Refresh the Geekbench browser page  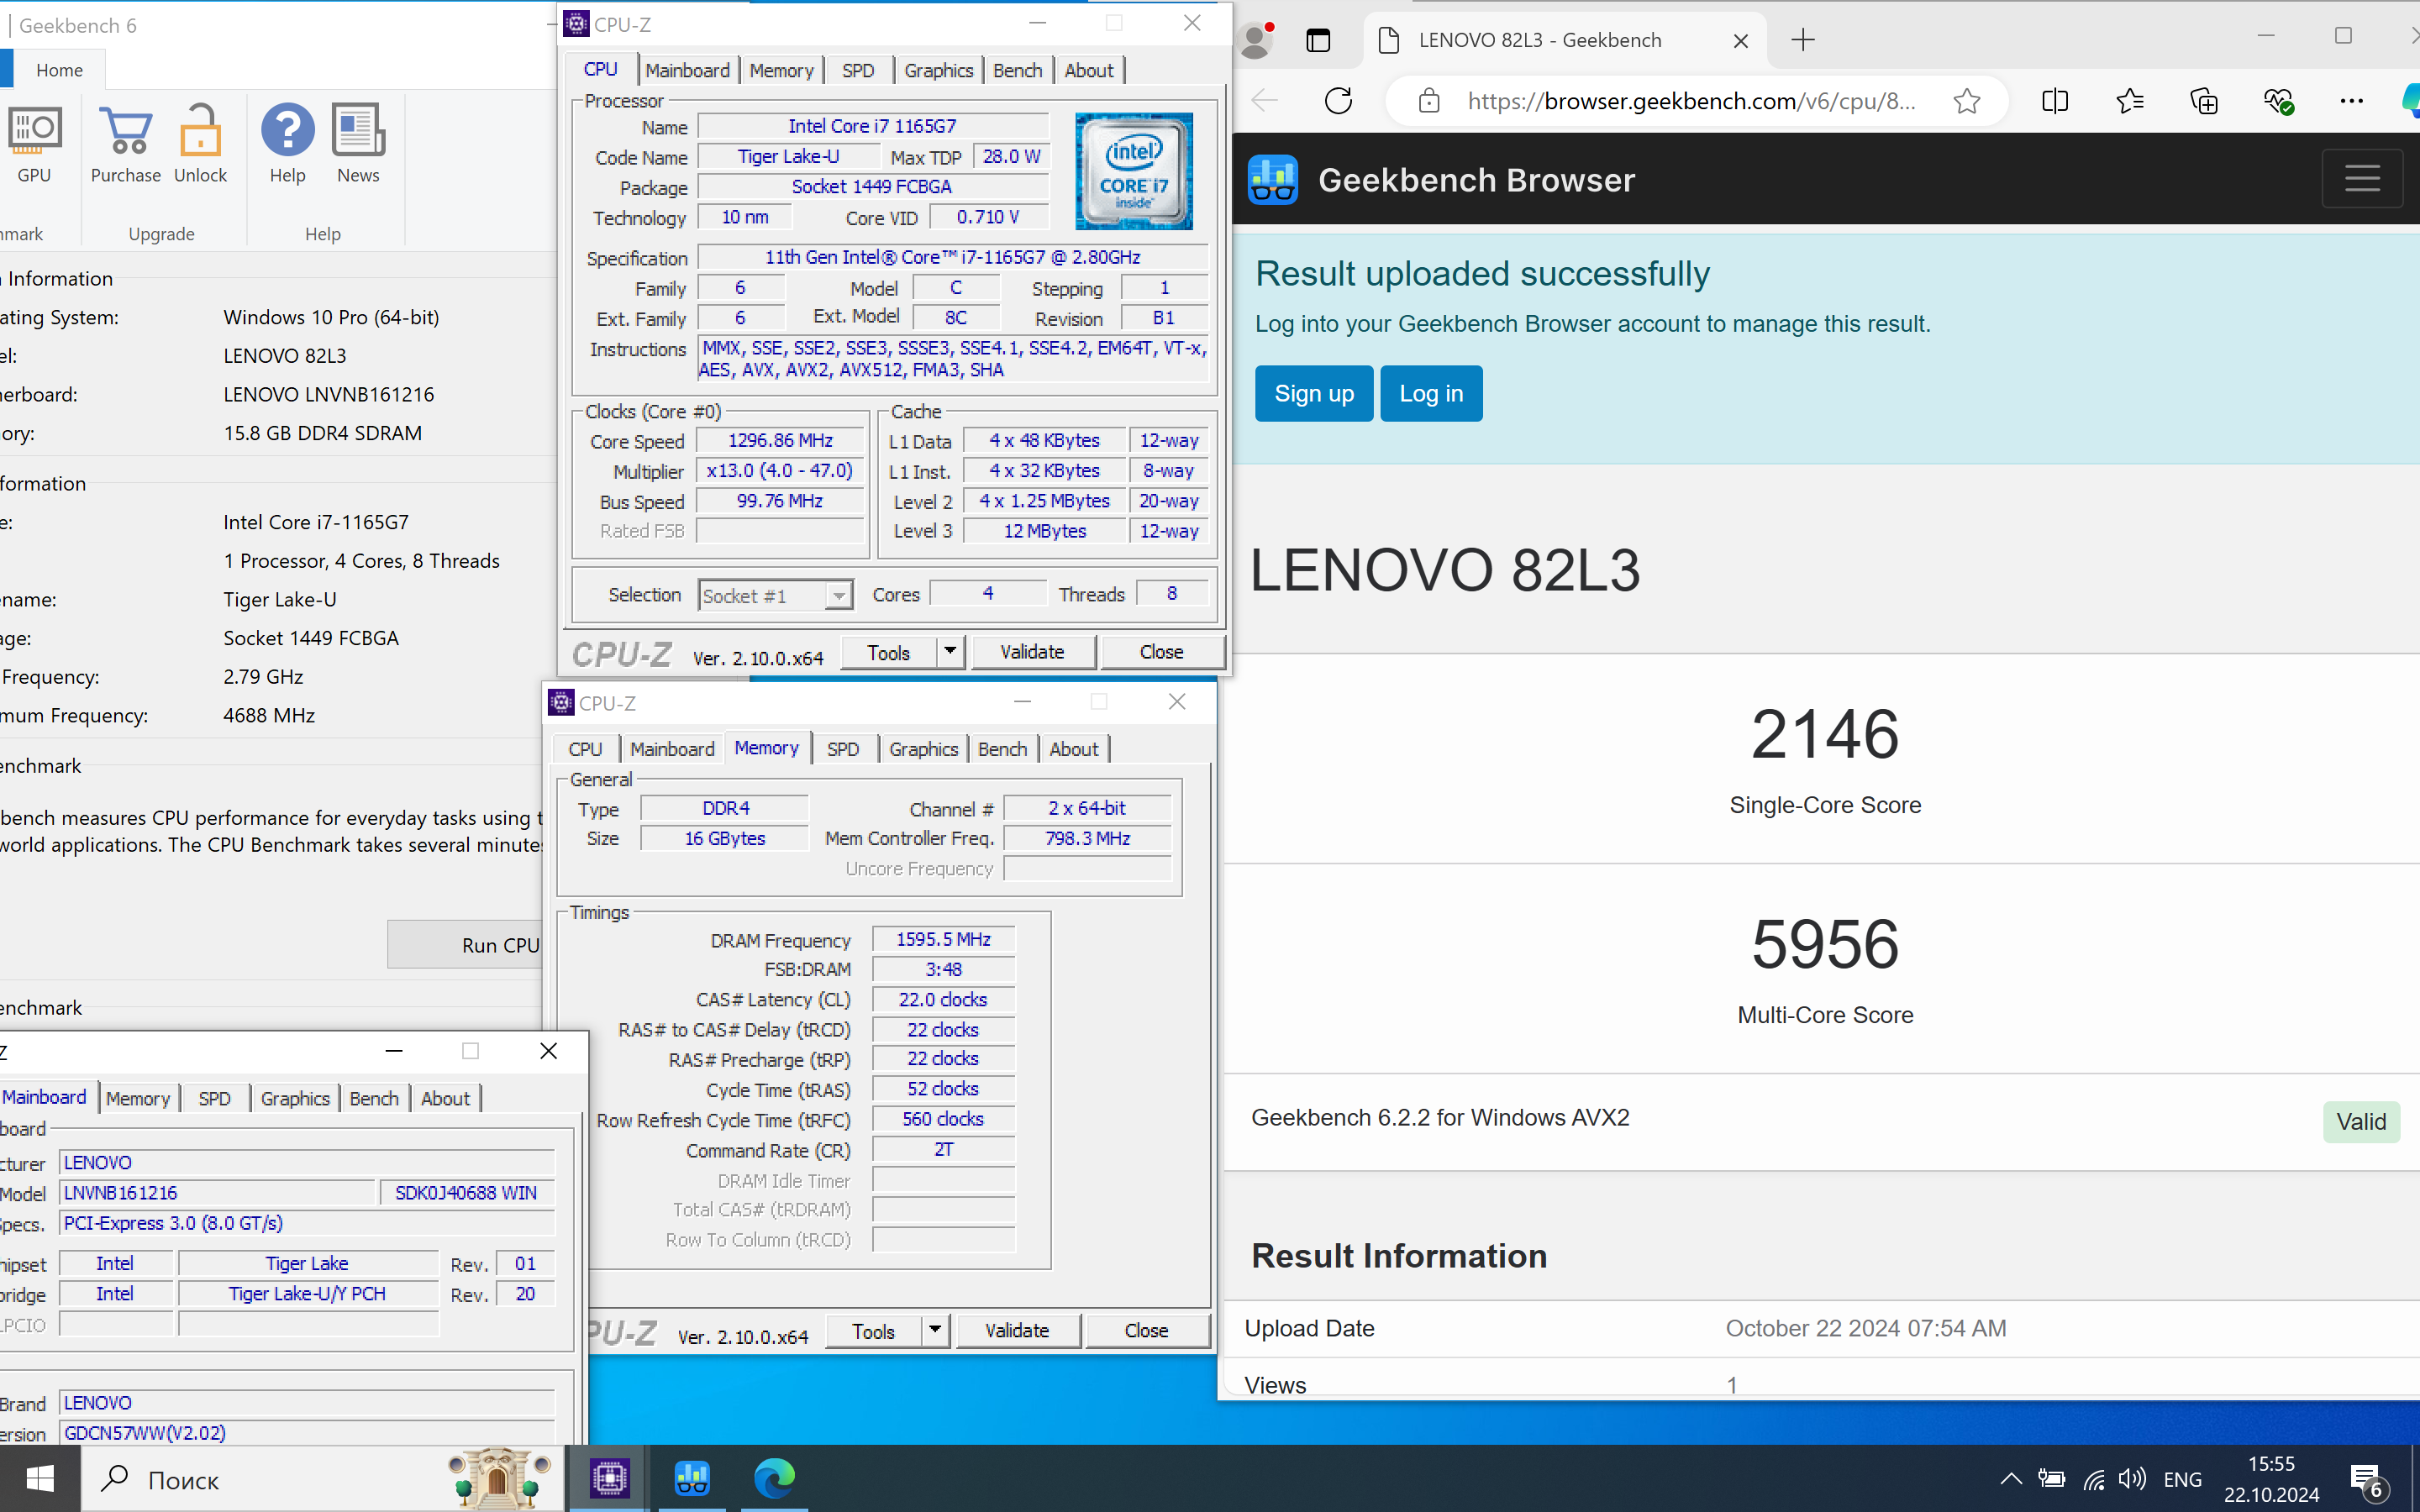click(1338, 101)
